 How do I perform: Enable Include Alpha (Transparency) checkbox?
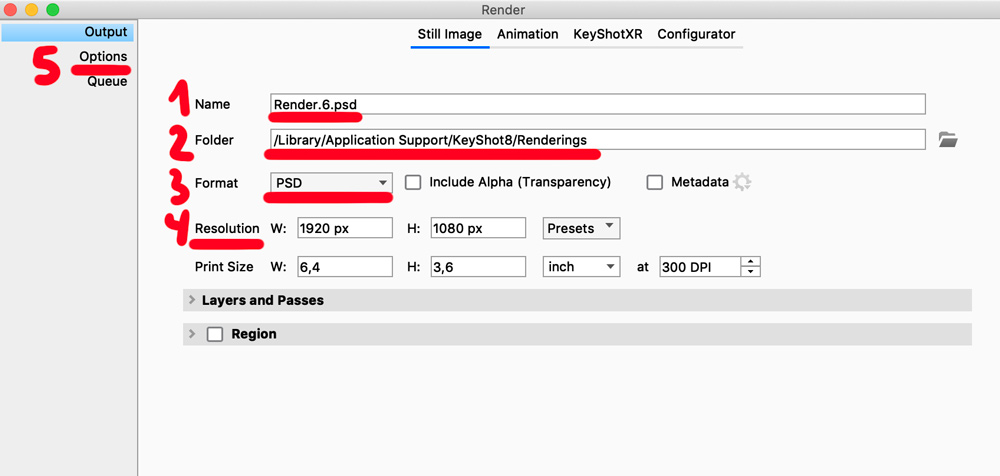coord(413,182)
